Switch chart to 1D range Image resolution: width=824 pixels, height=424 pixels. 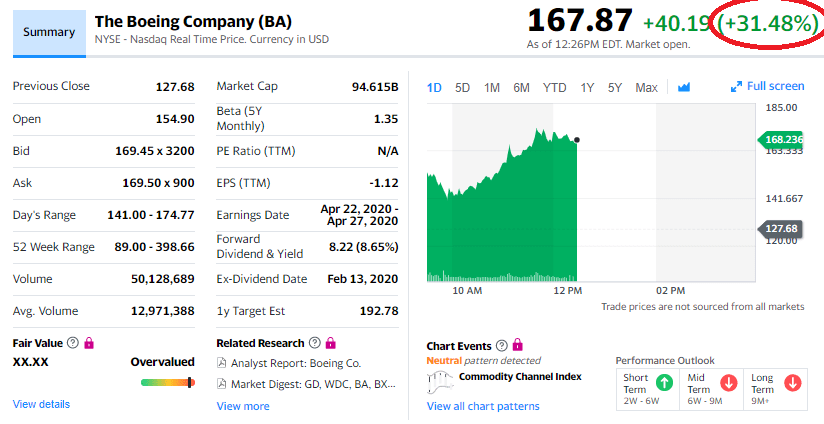click(434, 88)
